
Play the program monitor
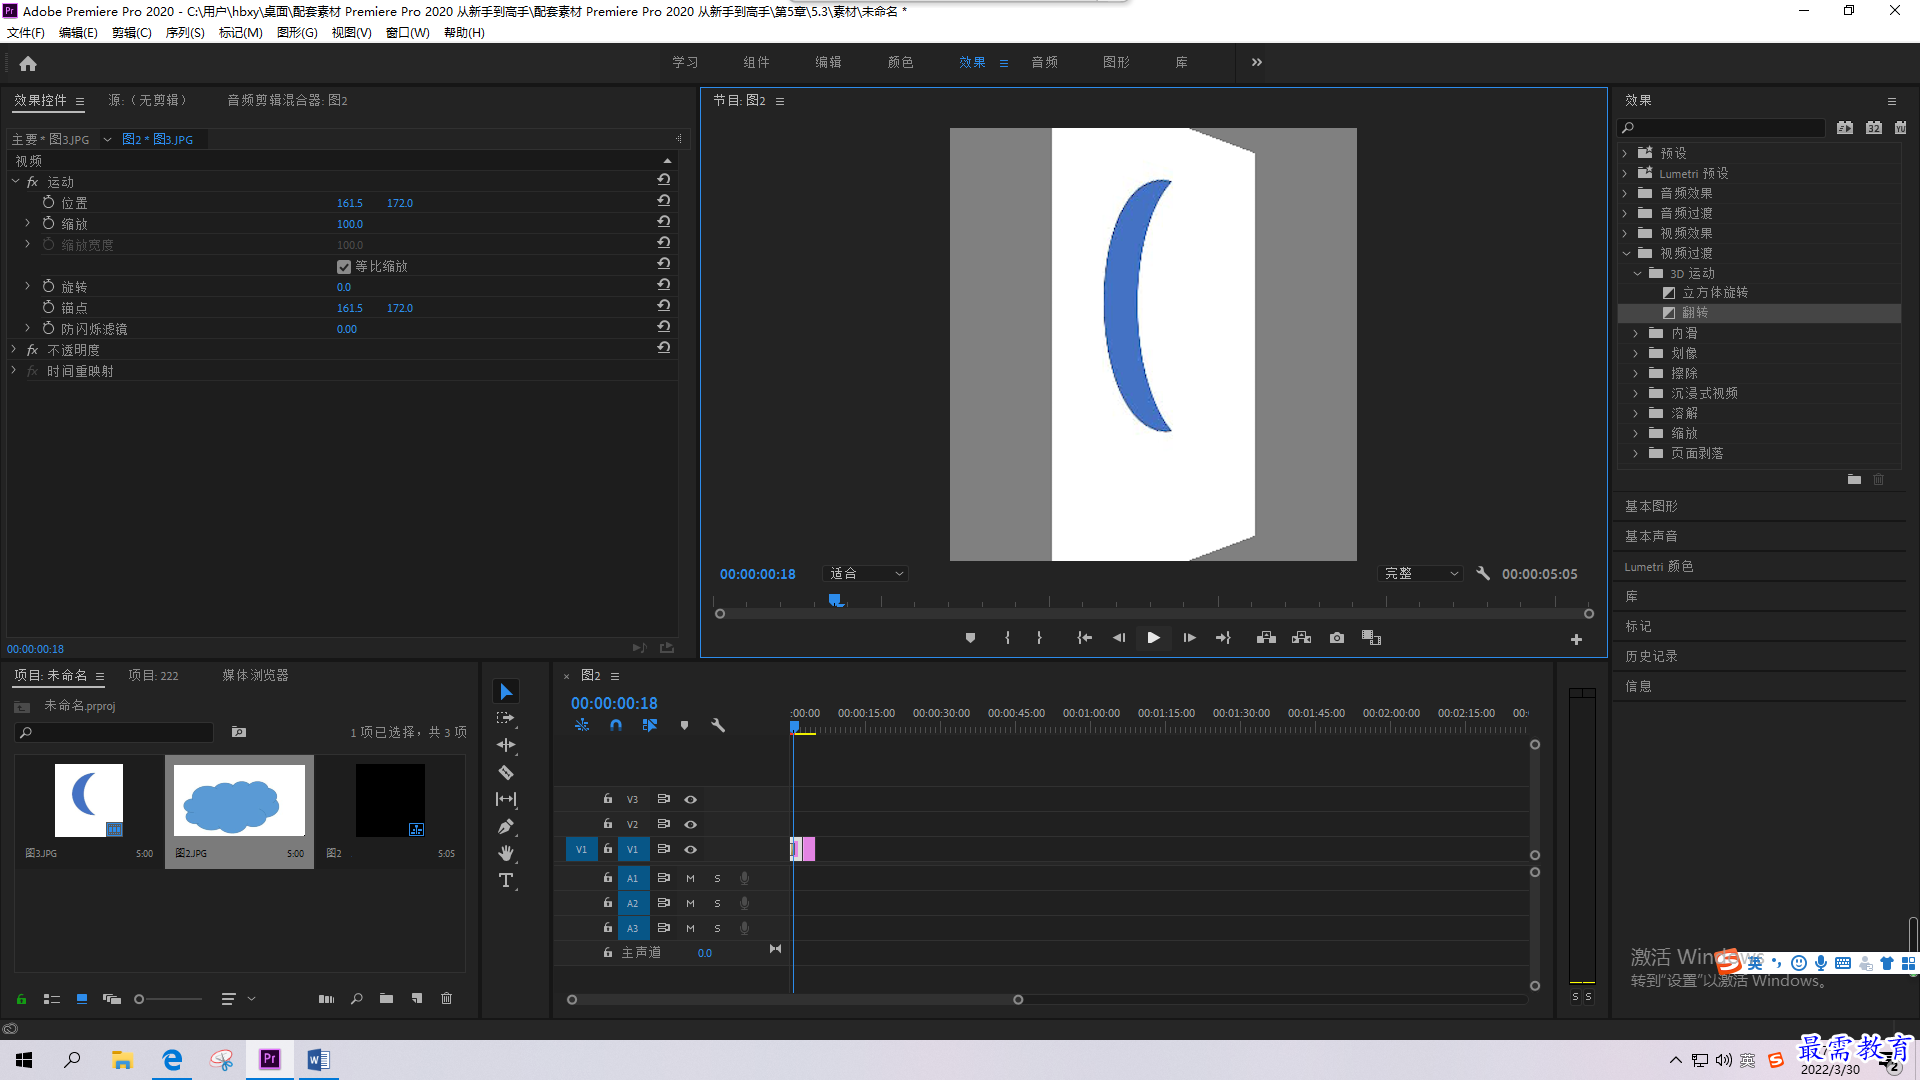click(1153, 638)
